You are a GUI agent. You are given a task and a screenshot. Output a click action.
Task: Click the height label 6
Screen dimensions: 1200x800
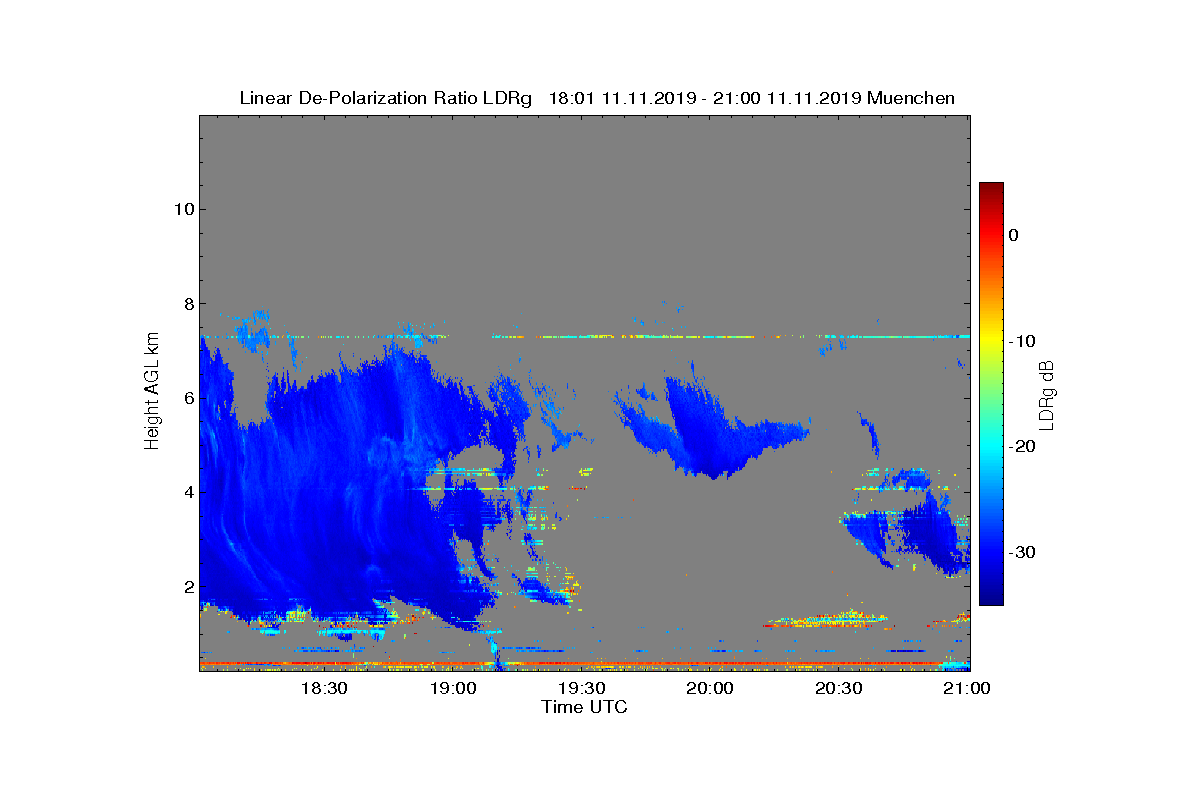click(x=187, y=398)
